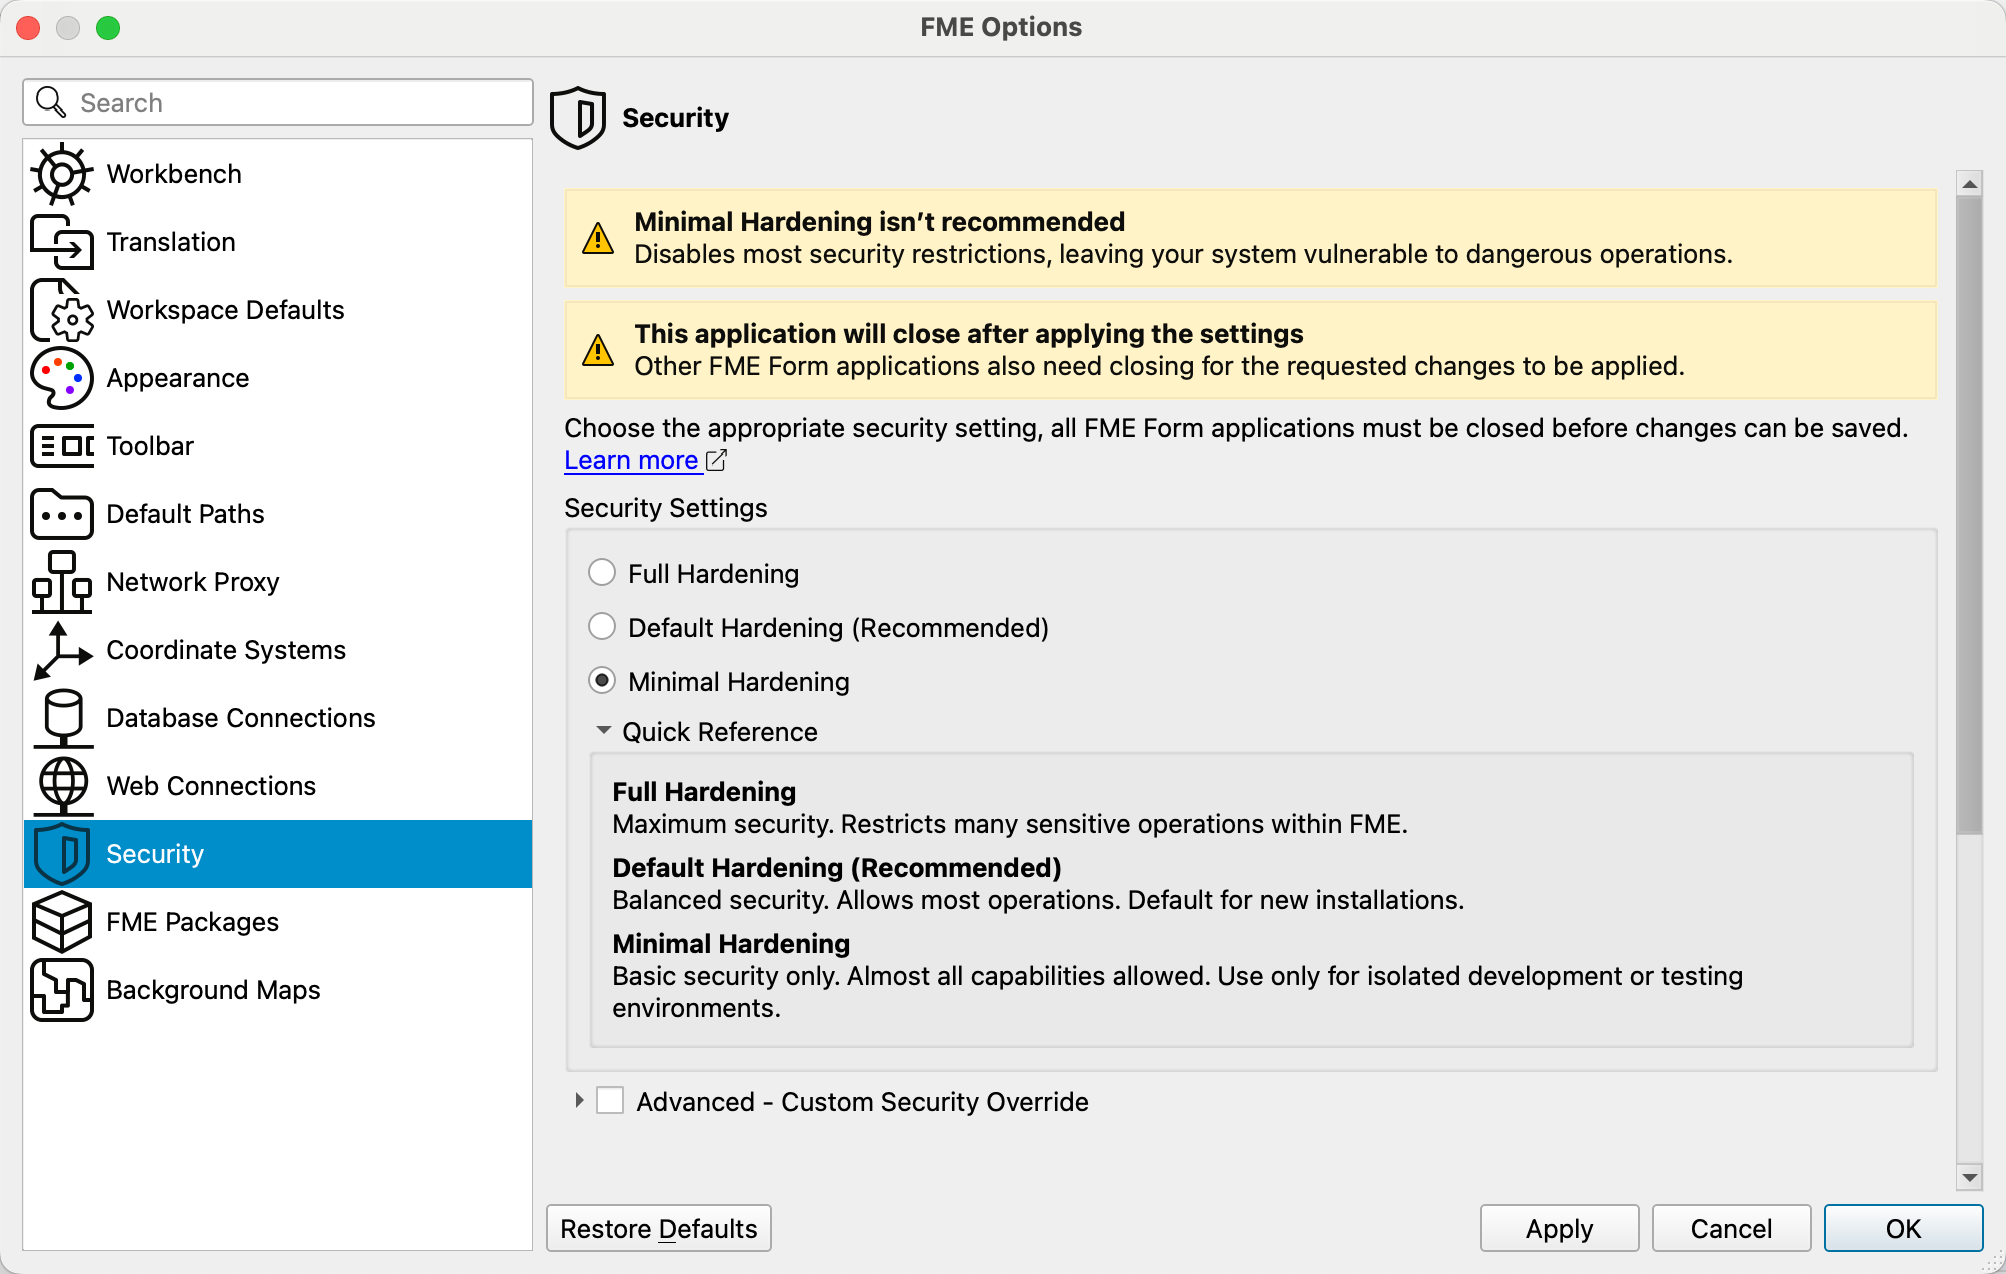Click the scrollbar up arrow
Screen dimensions: 2006x1274
point(1969,183)
